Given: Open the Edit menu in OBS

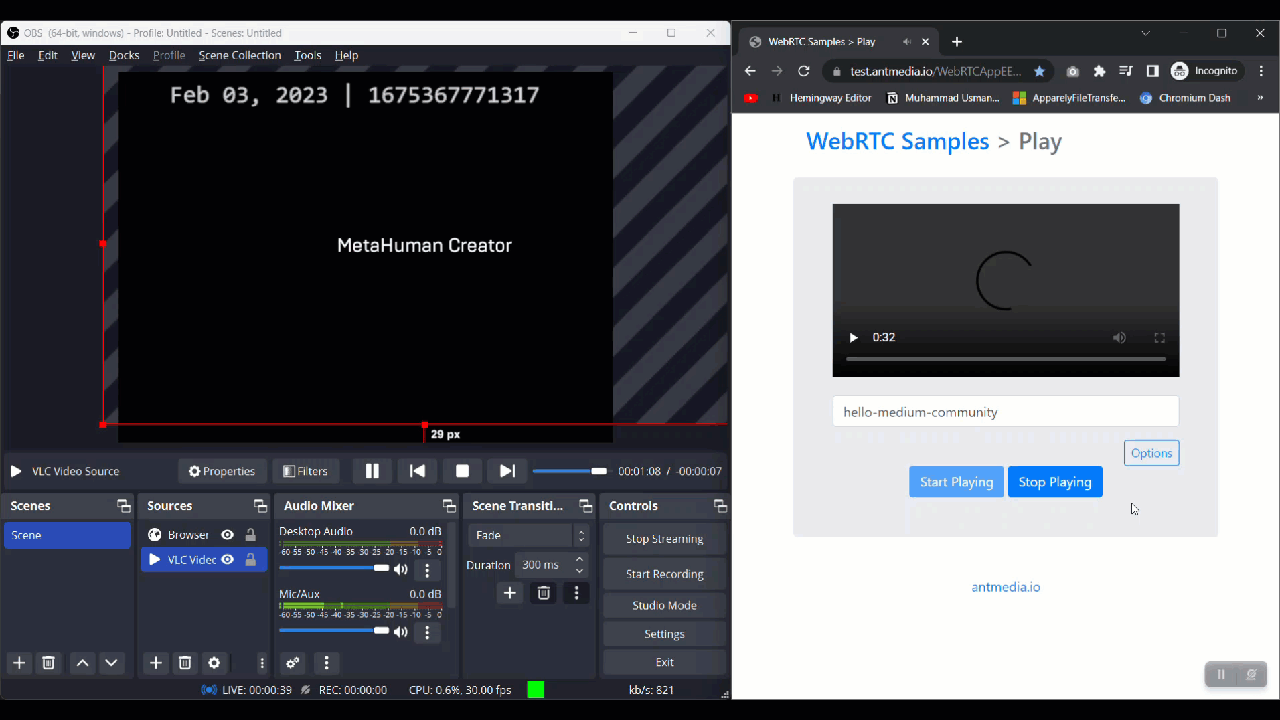Looking at the screenshot, I should (x=48, y=56).
